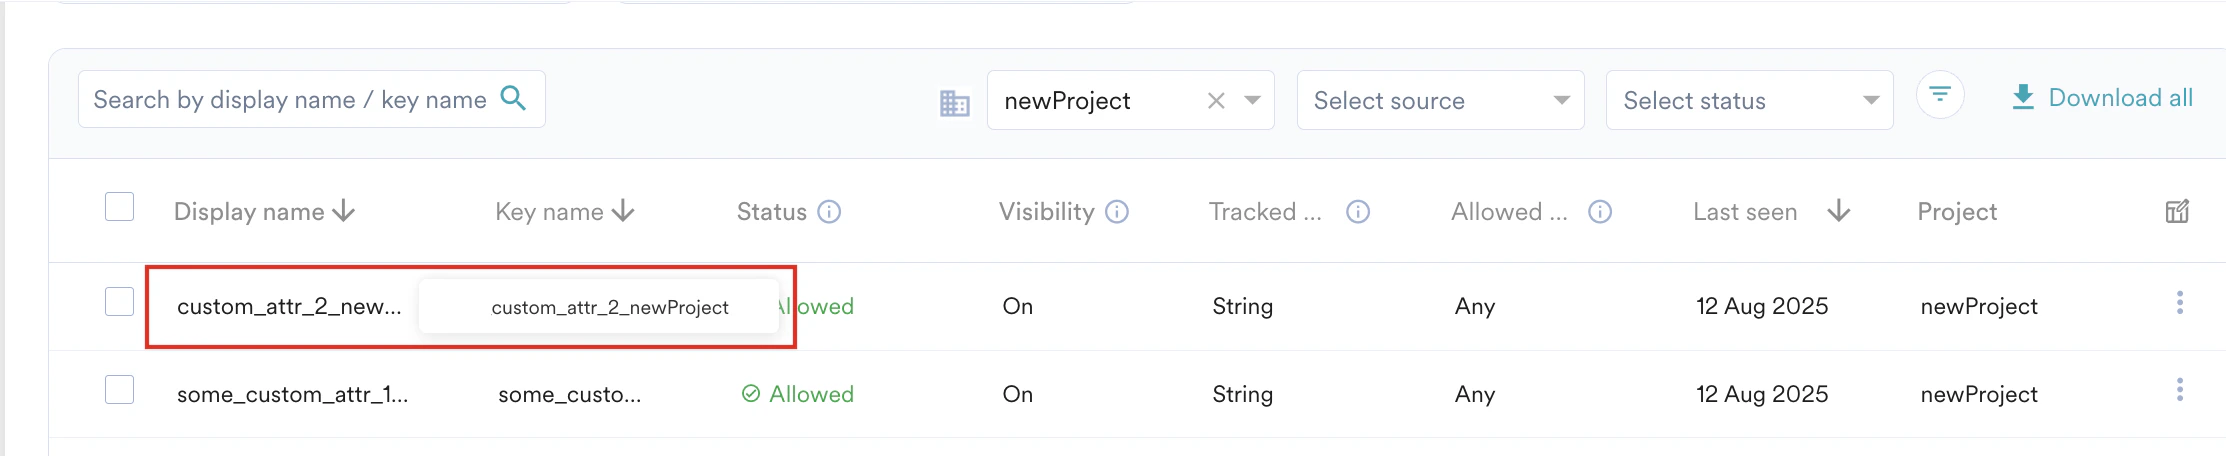Image resolution: width=2226 pixels, height=456 pixels.
Task: Open the custom_attr_2 row kebab menu
Action: tap(2180, 303)
